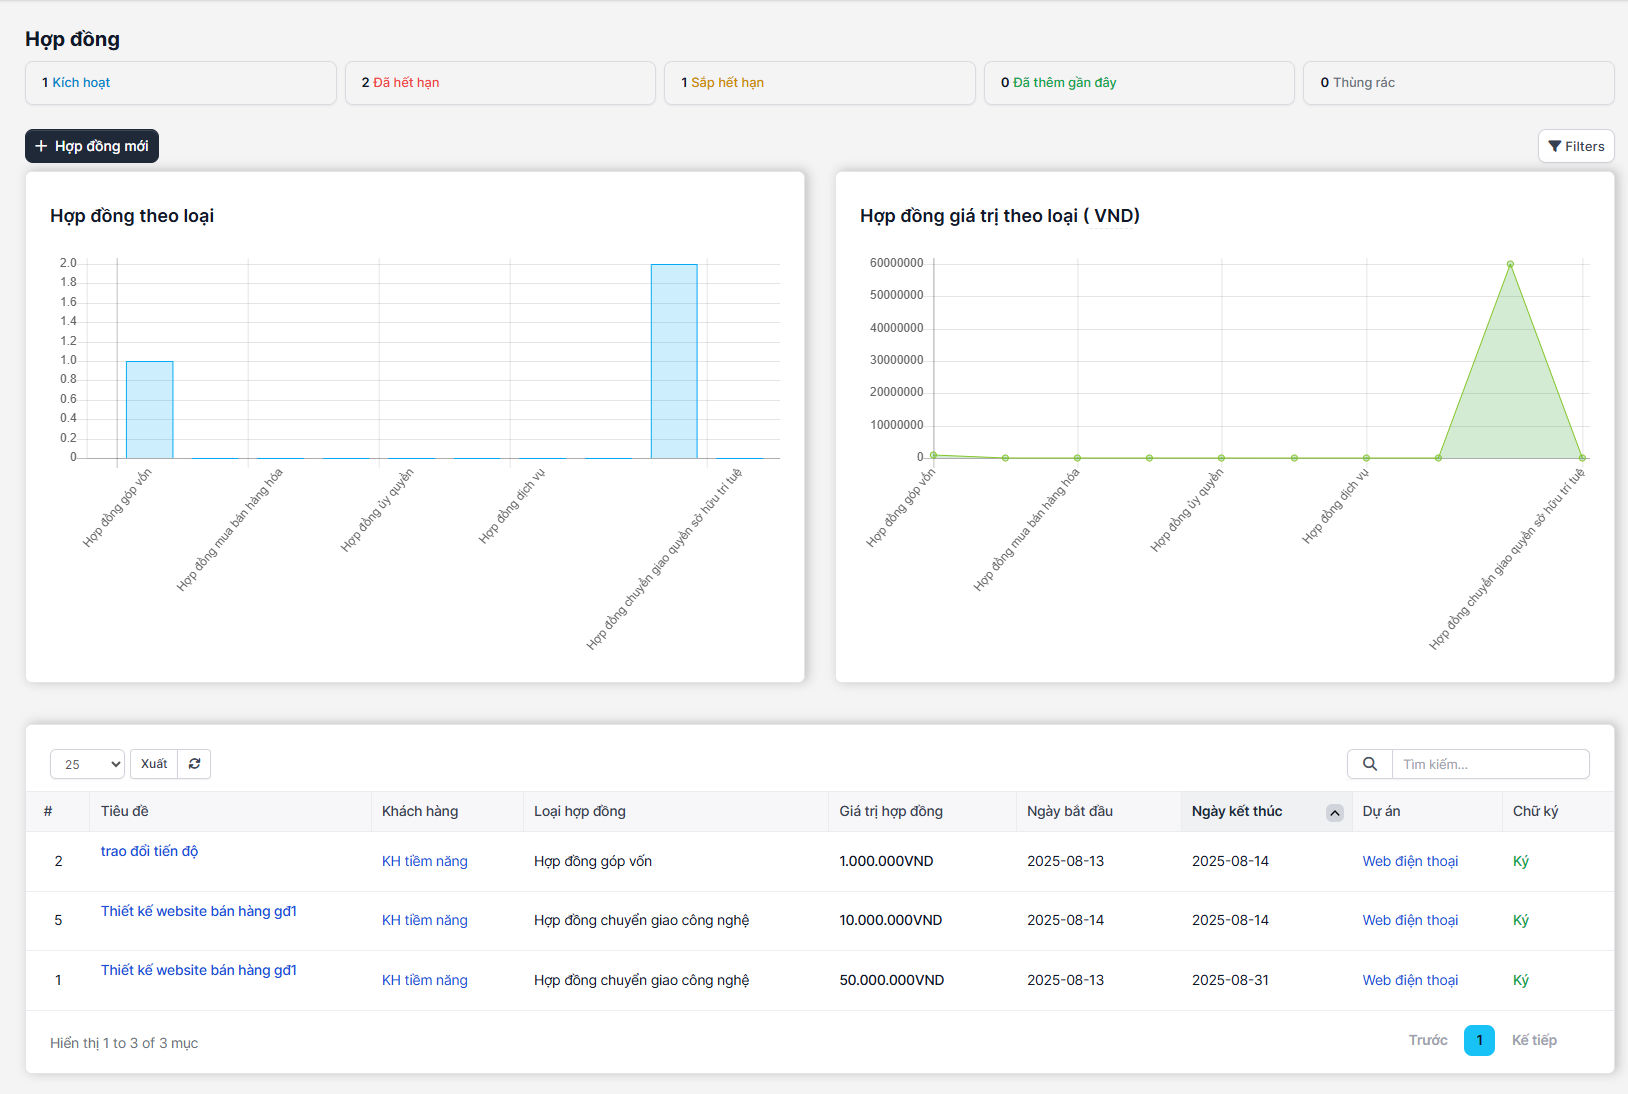1628x1094 pixels.
Task: Open the Filters funnel button
Action: pyautogui.click(x=1576, y=146)
